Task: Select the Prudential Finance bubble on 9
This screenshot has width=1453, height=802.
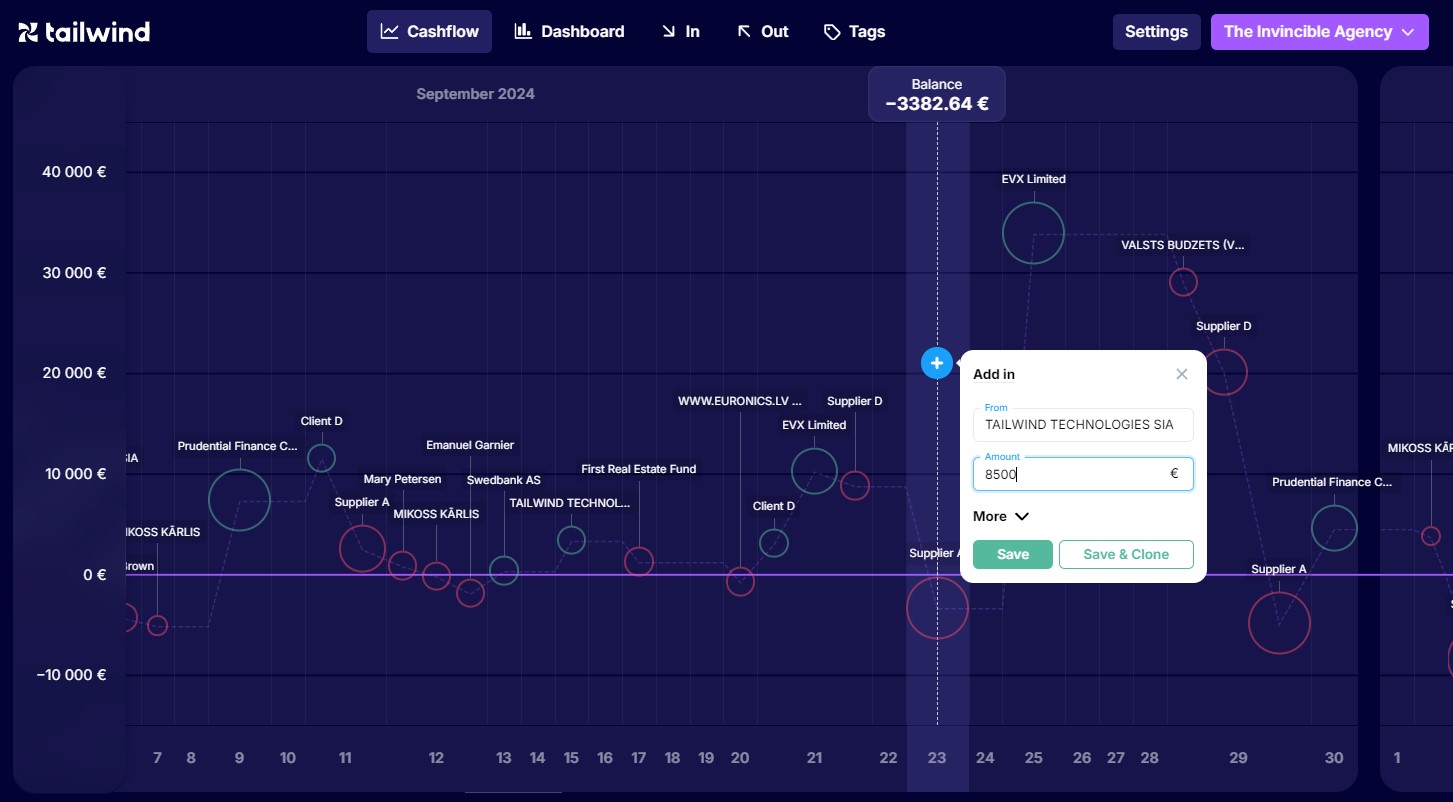Action: point(239,499)
